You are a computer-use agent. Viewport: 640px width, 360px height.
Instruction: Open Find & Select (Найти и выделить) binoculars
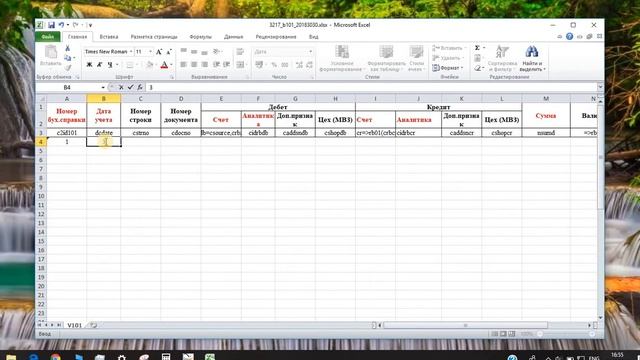pos(532,58)
